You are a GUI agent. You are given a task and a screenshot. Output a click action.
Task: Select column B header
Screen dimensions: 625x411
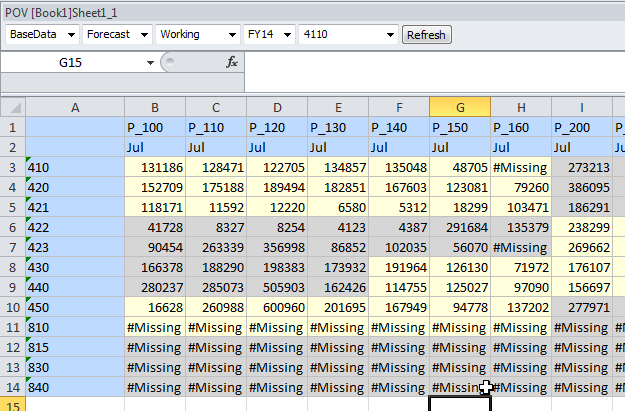(x=155, y=107)
